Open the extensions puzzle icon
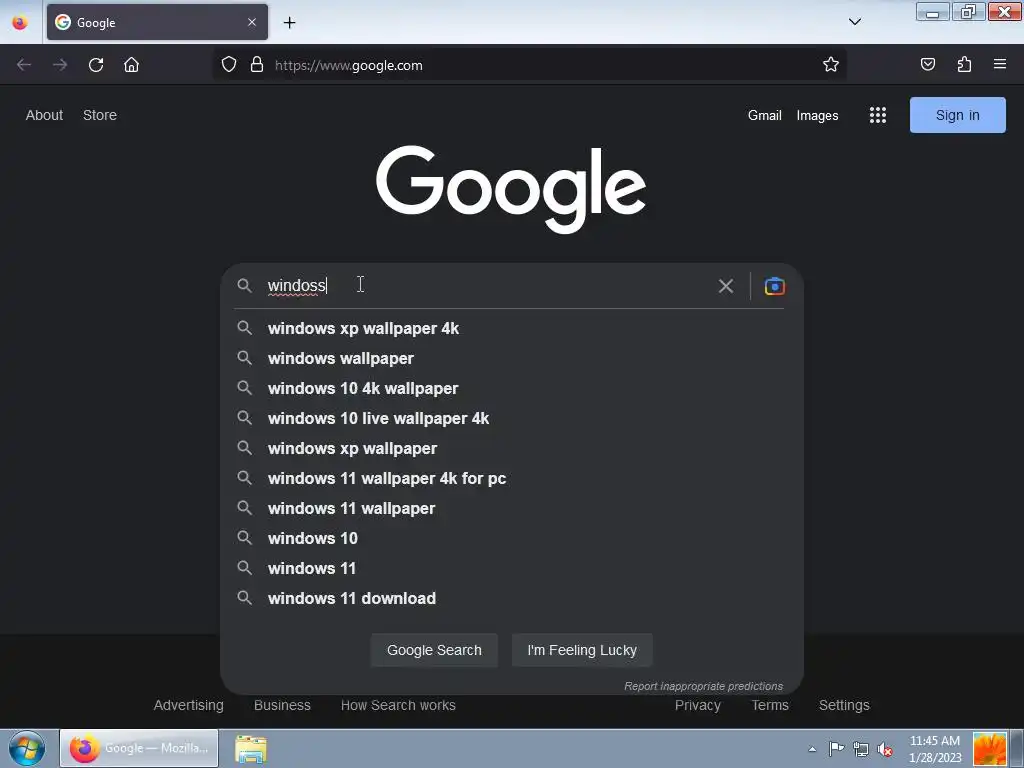 (964, 64)
